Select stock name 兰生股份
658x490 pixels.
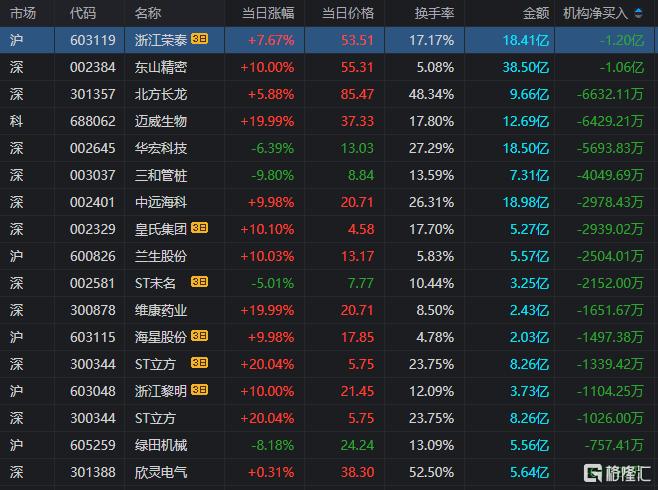point(161,256)
